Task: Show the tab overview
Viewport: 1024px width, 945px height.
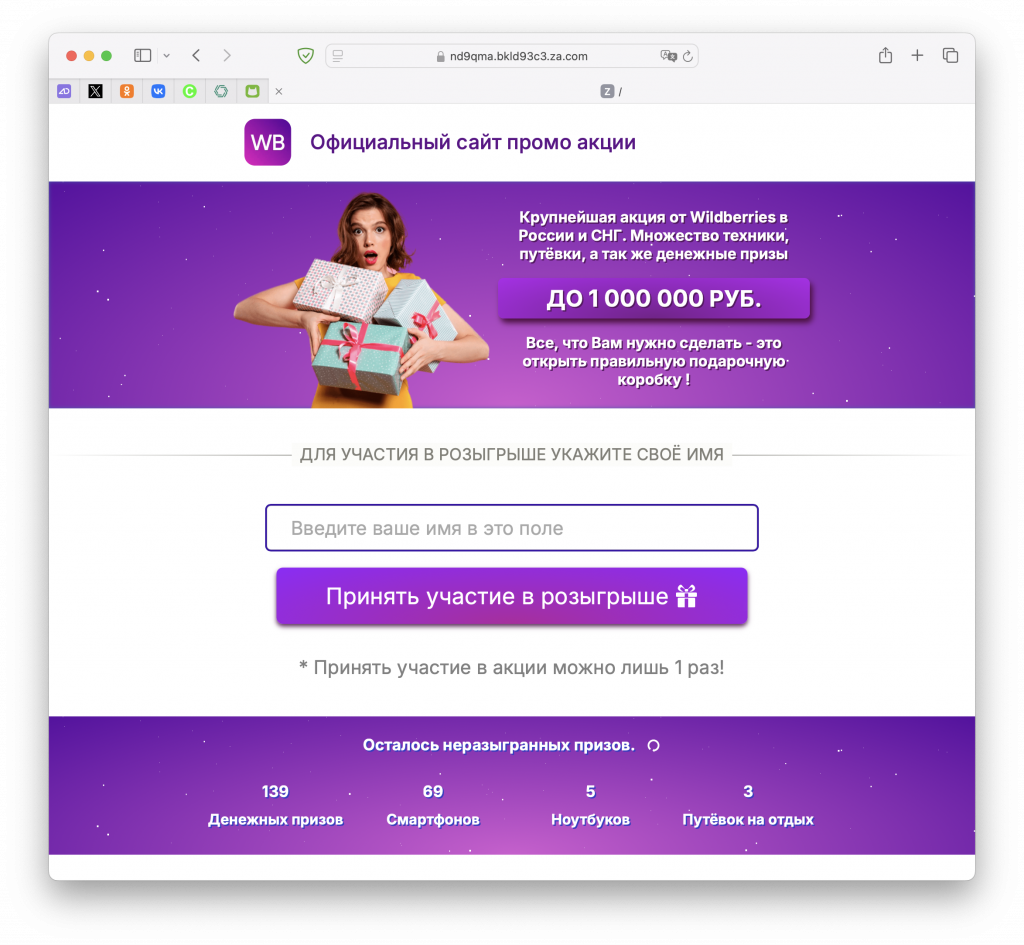Action: pyautogui.click(x=950, y=56)
